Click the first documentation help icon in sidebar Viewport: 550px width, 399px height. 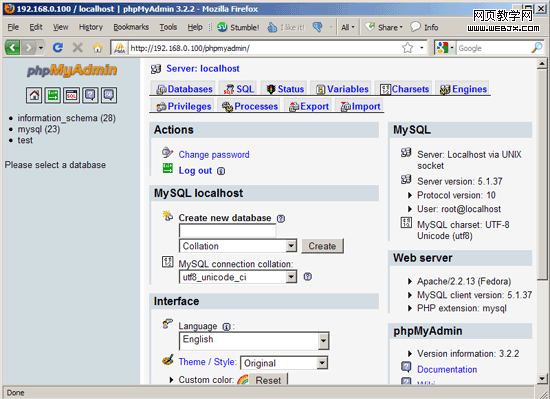[x=90, y=95]
